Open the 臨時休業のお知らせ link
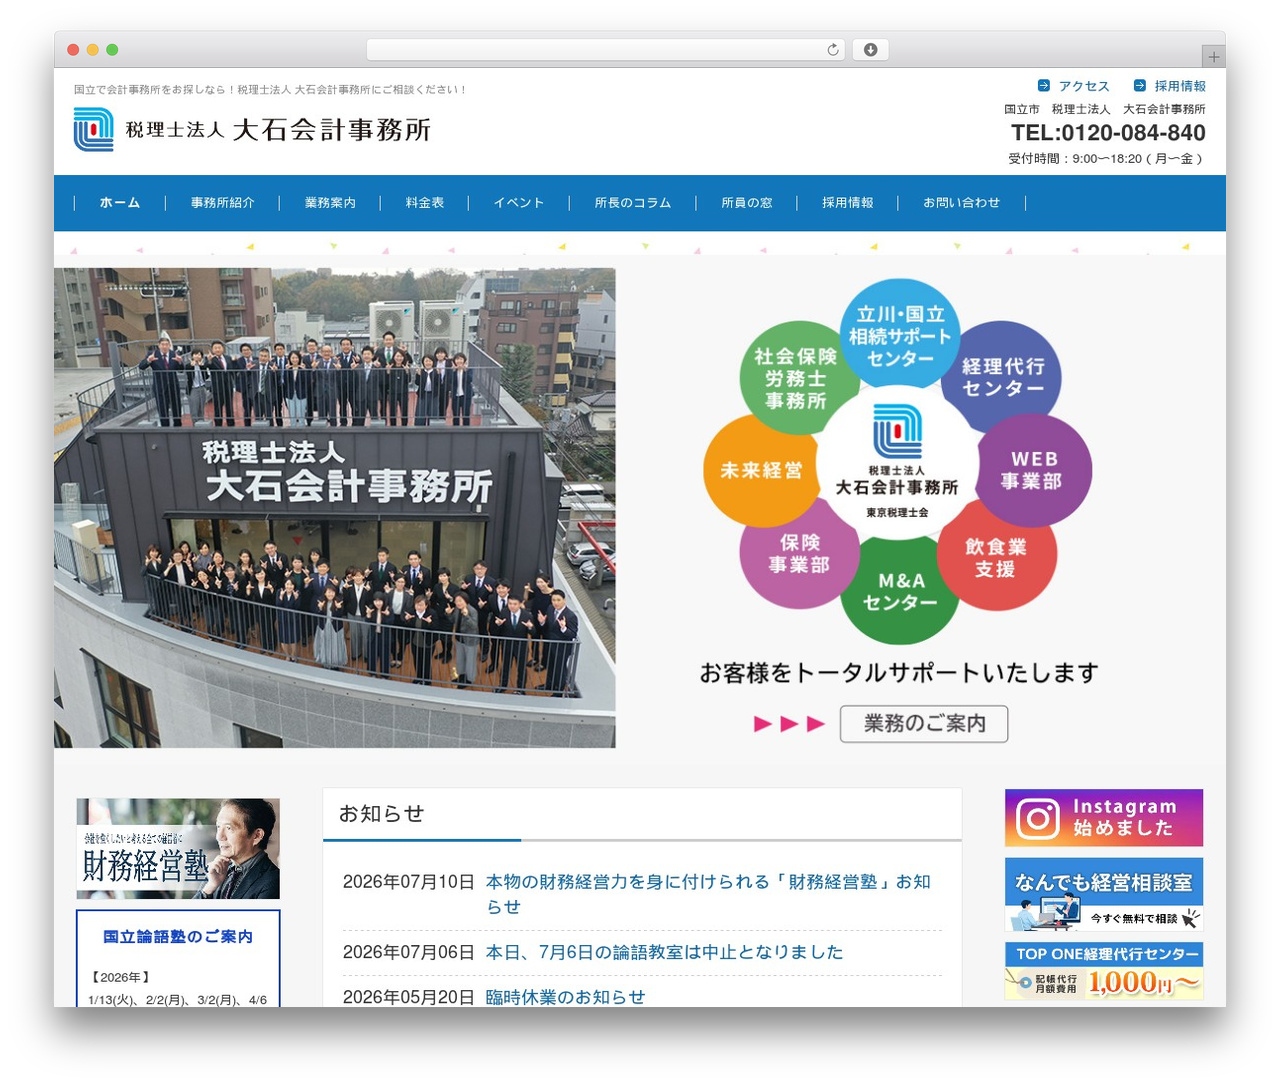1280x1084 pixels. pos(565,997)
